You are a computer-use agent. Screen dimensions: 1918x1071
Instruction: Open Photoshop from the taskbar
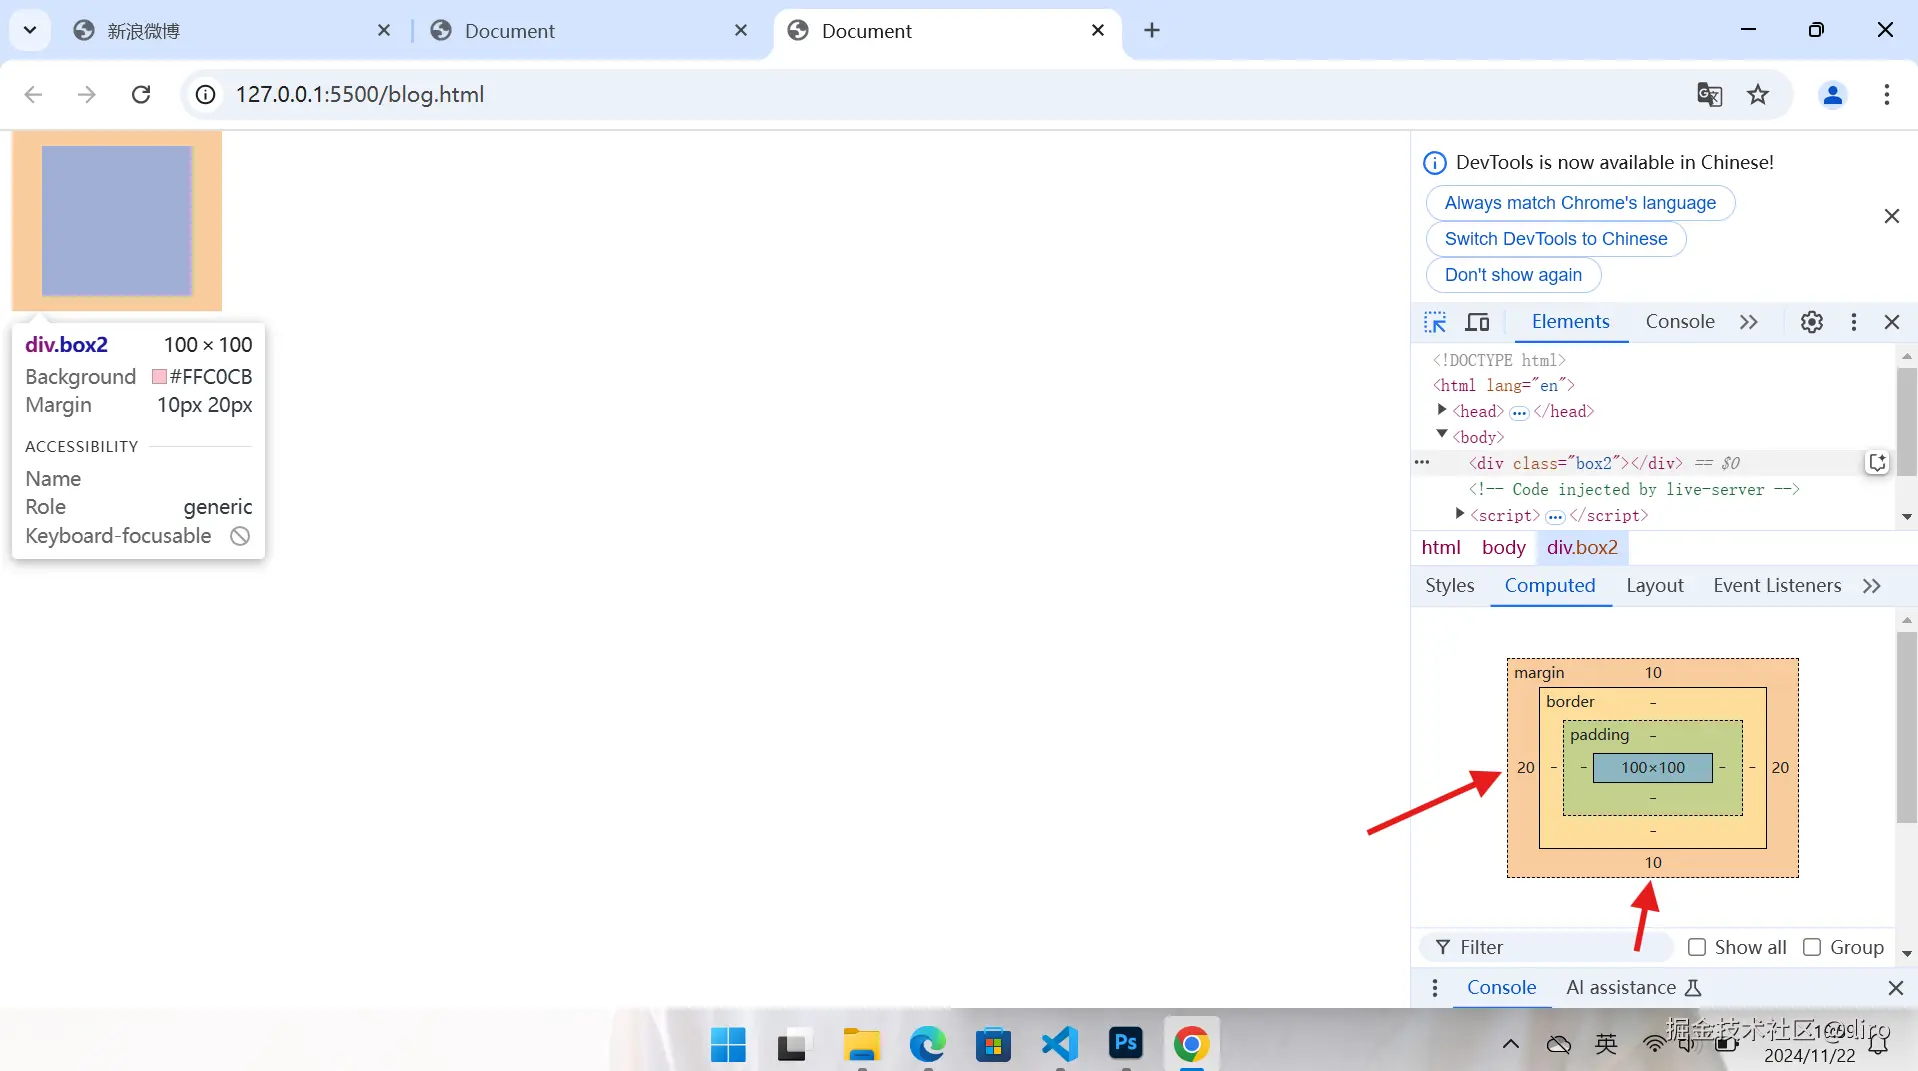pos(1126,1044)
